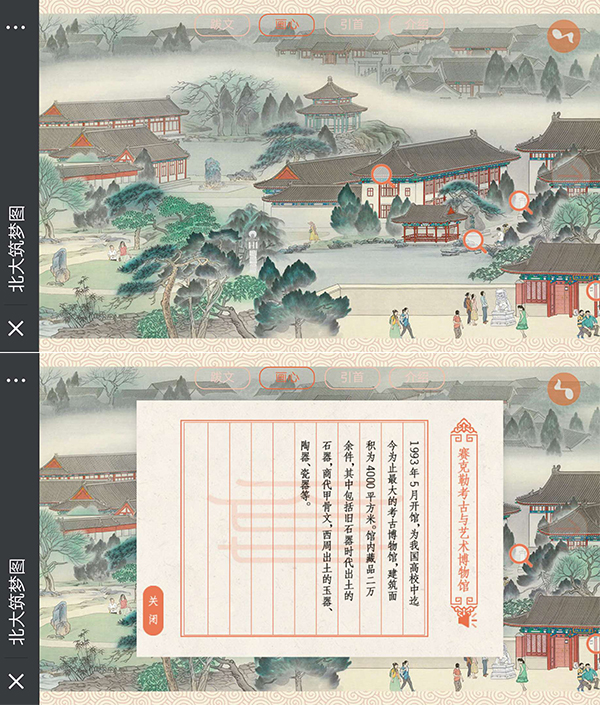Screen dimensions: 600x706
Task: Switch to the 跋文 tab in the no-popup screen
Action: coord(222,25)
